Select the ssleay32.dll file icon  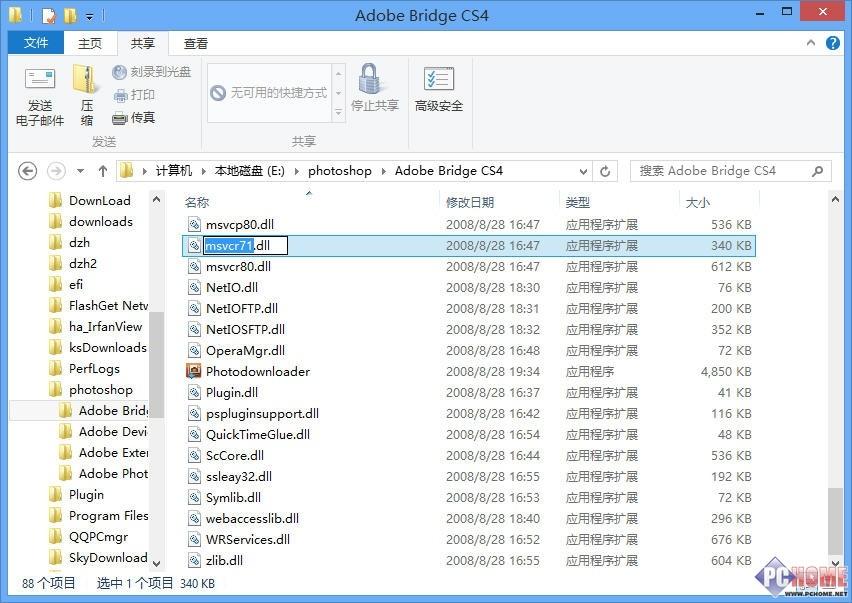click(195, 476)
